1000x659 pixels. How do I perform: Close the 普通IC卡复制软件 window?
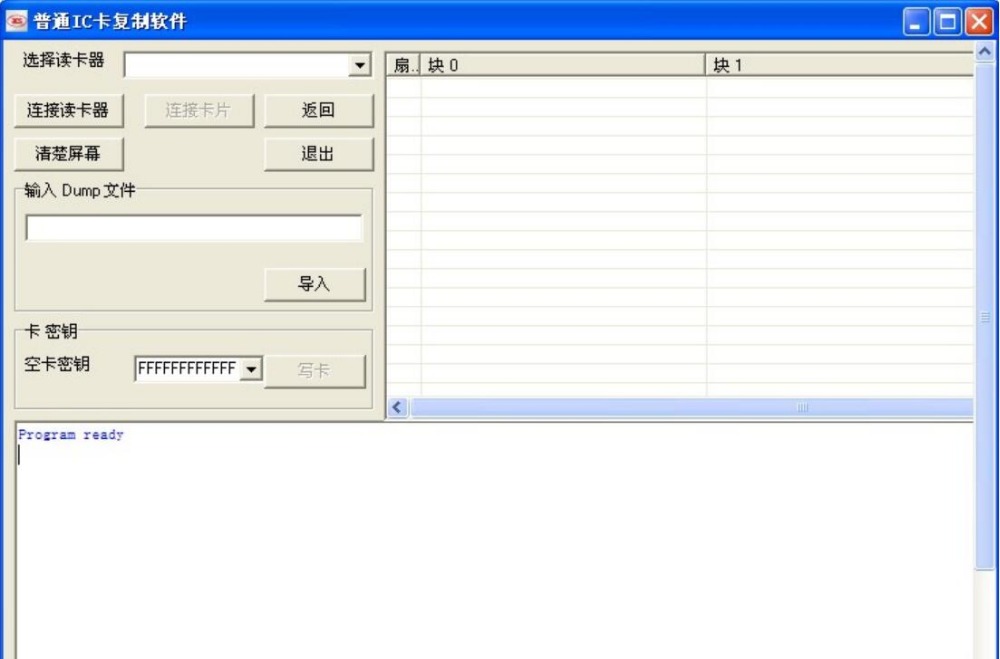click(979, 22)
